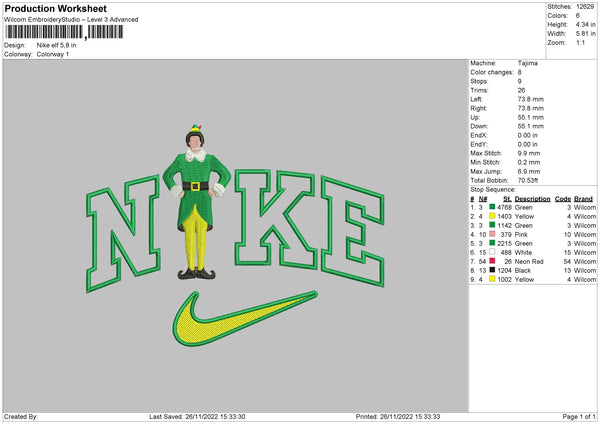Click the black swatch for thread 1204

point(492,270)
